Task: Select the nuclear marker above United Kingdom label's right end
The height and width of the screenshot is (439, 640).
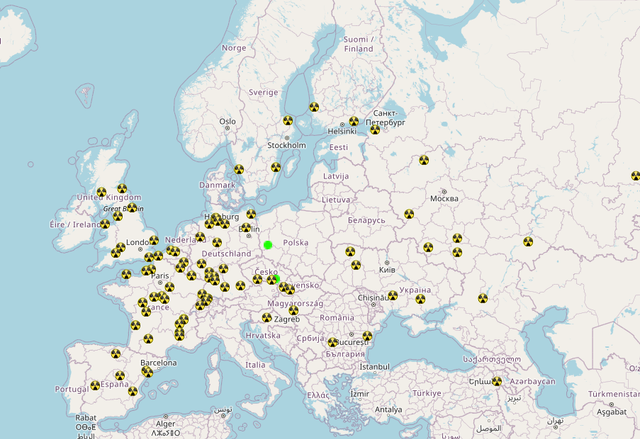Action: coord(122,188)
